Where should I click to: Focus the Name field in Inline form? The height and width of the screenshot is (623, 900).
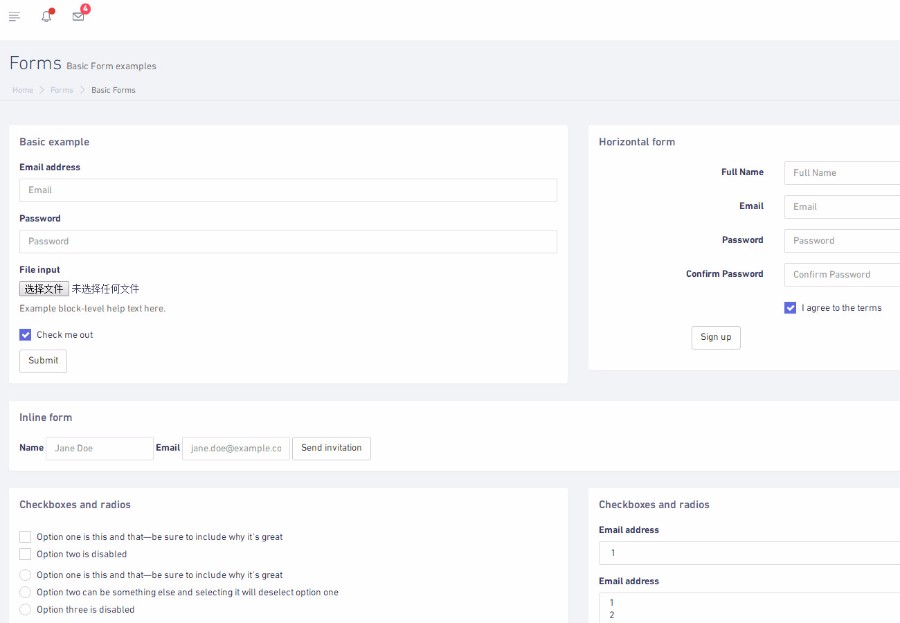[x=100, y=448]
